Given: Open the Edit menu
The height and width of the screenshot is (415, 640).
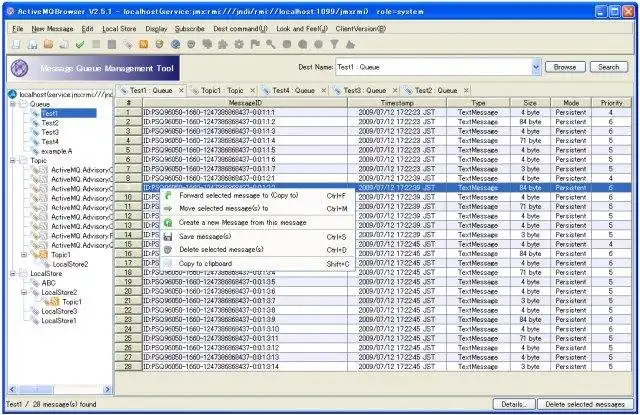Looking at the screenshot, I should tap(87, 29).
